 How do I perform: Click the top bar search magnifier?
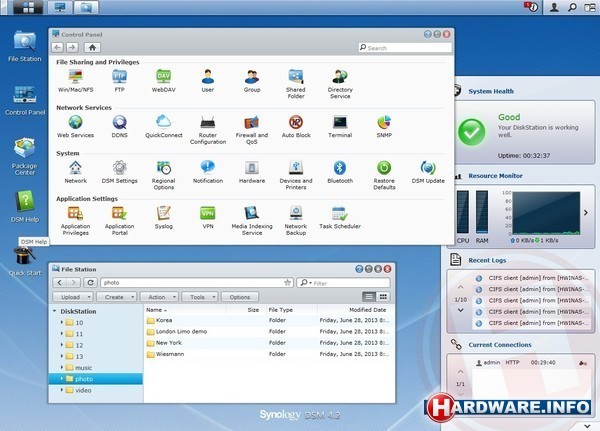(572, 7)
